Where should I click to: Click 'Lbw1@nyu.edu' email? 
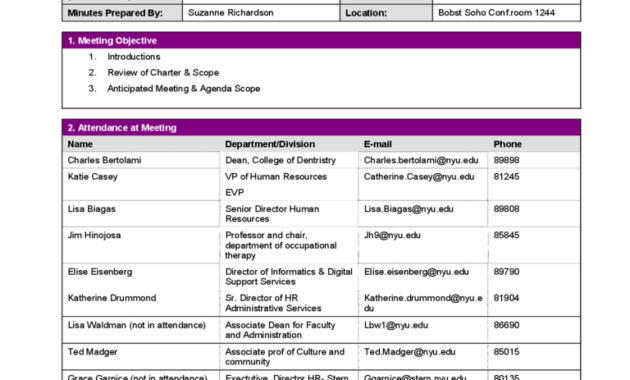(396, 325)
